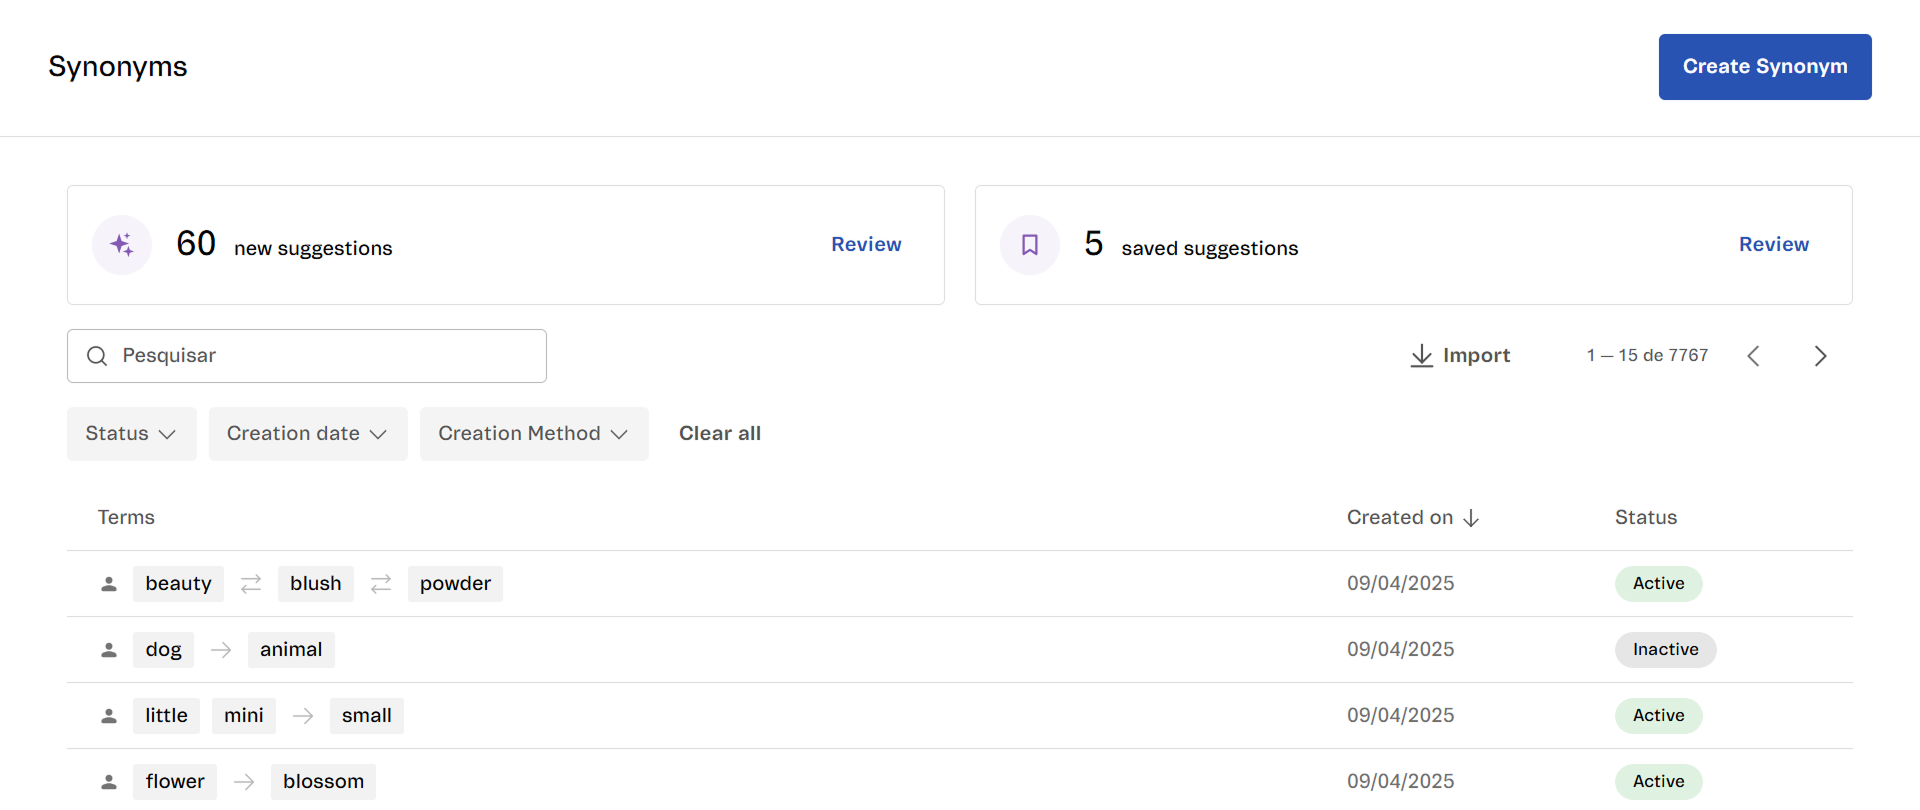
Task: Click the magnifier icon in the search box
Action: (x=97, y=356)
